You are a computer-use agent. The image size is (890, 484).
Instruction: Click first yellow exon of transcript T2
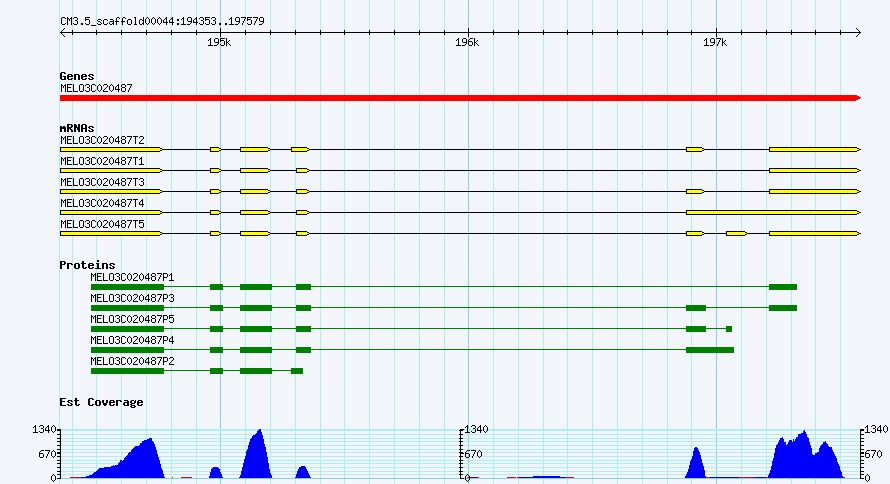111,149
